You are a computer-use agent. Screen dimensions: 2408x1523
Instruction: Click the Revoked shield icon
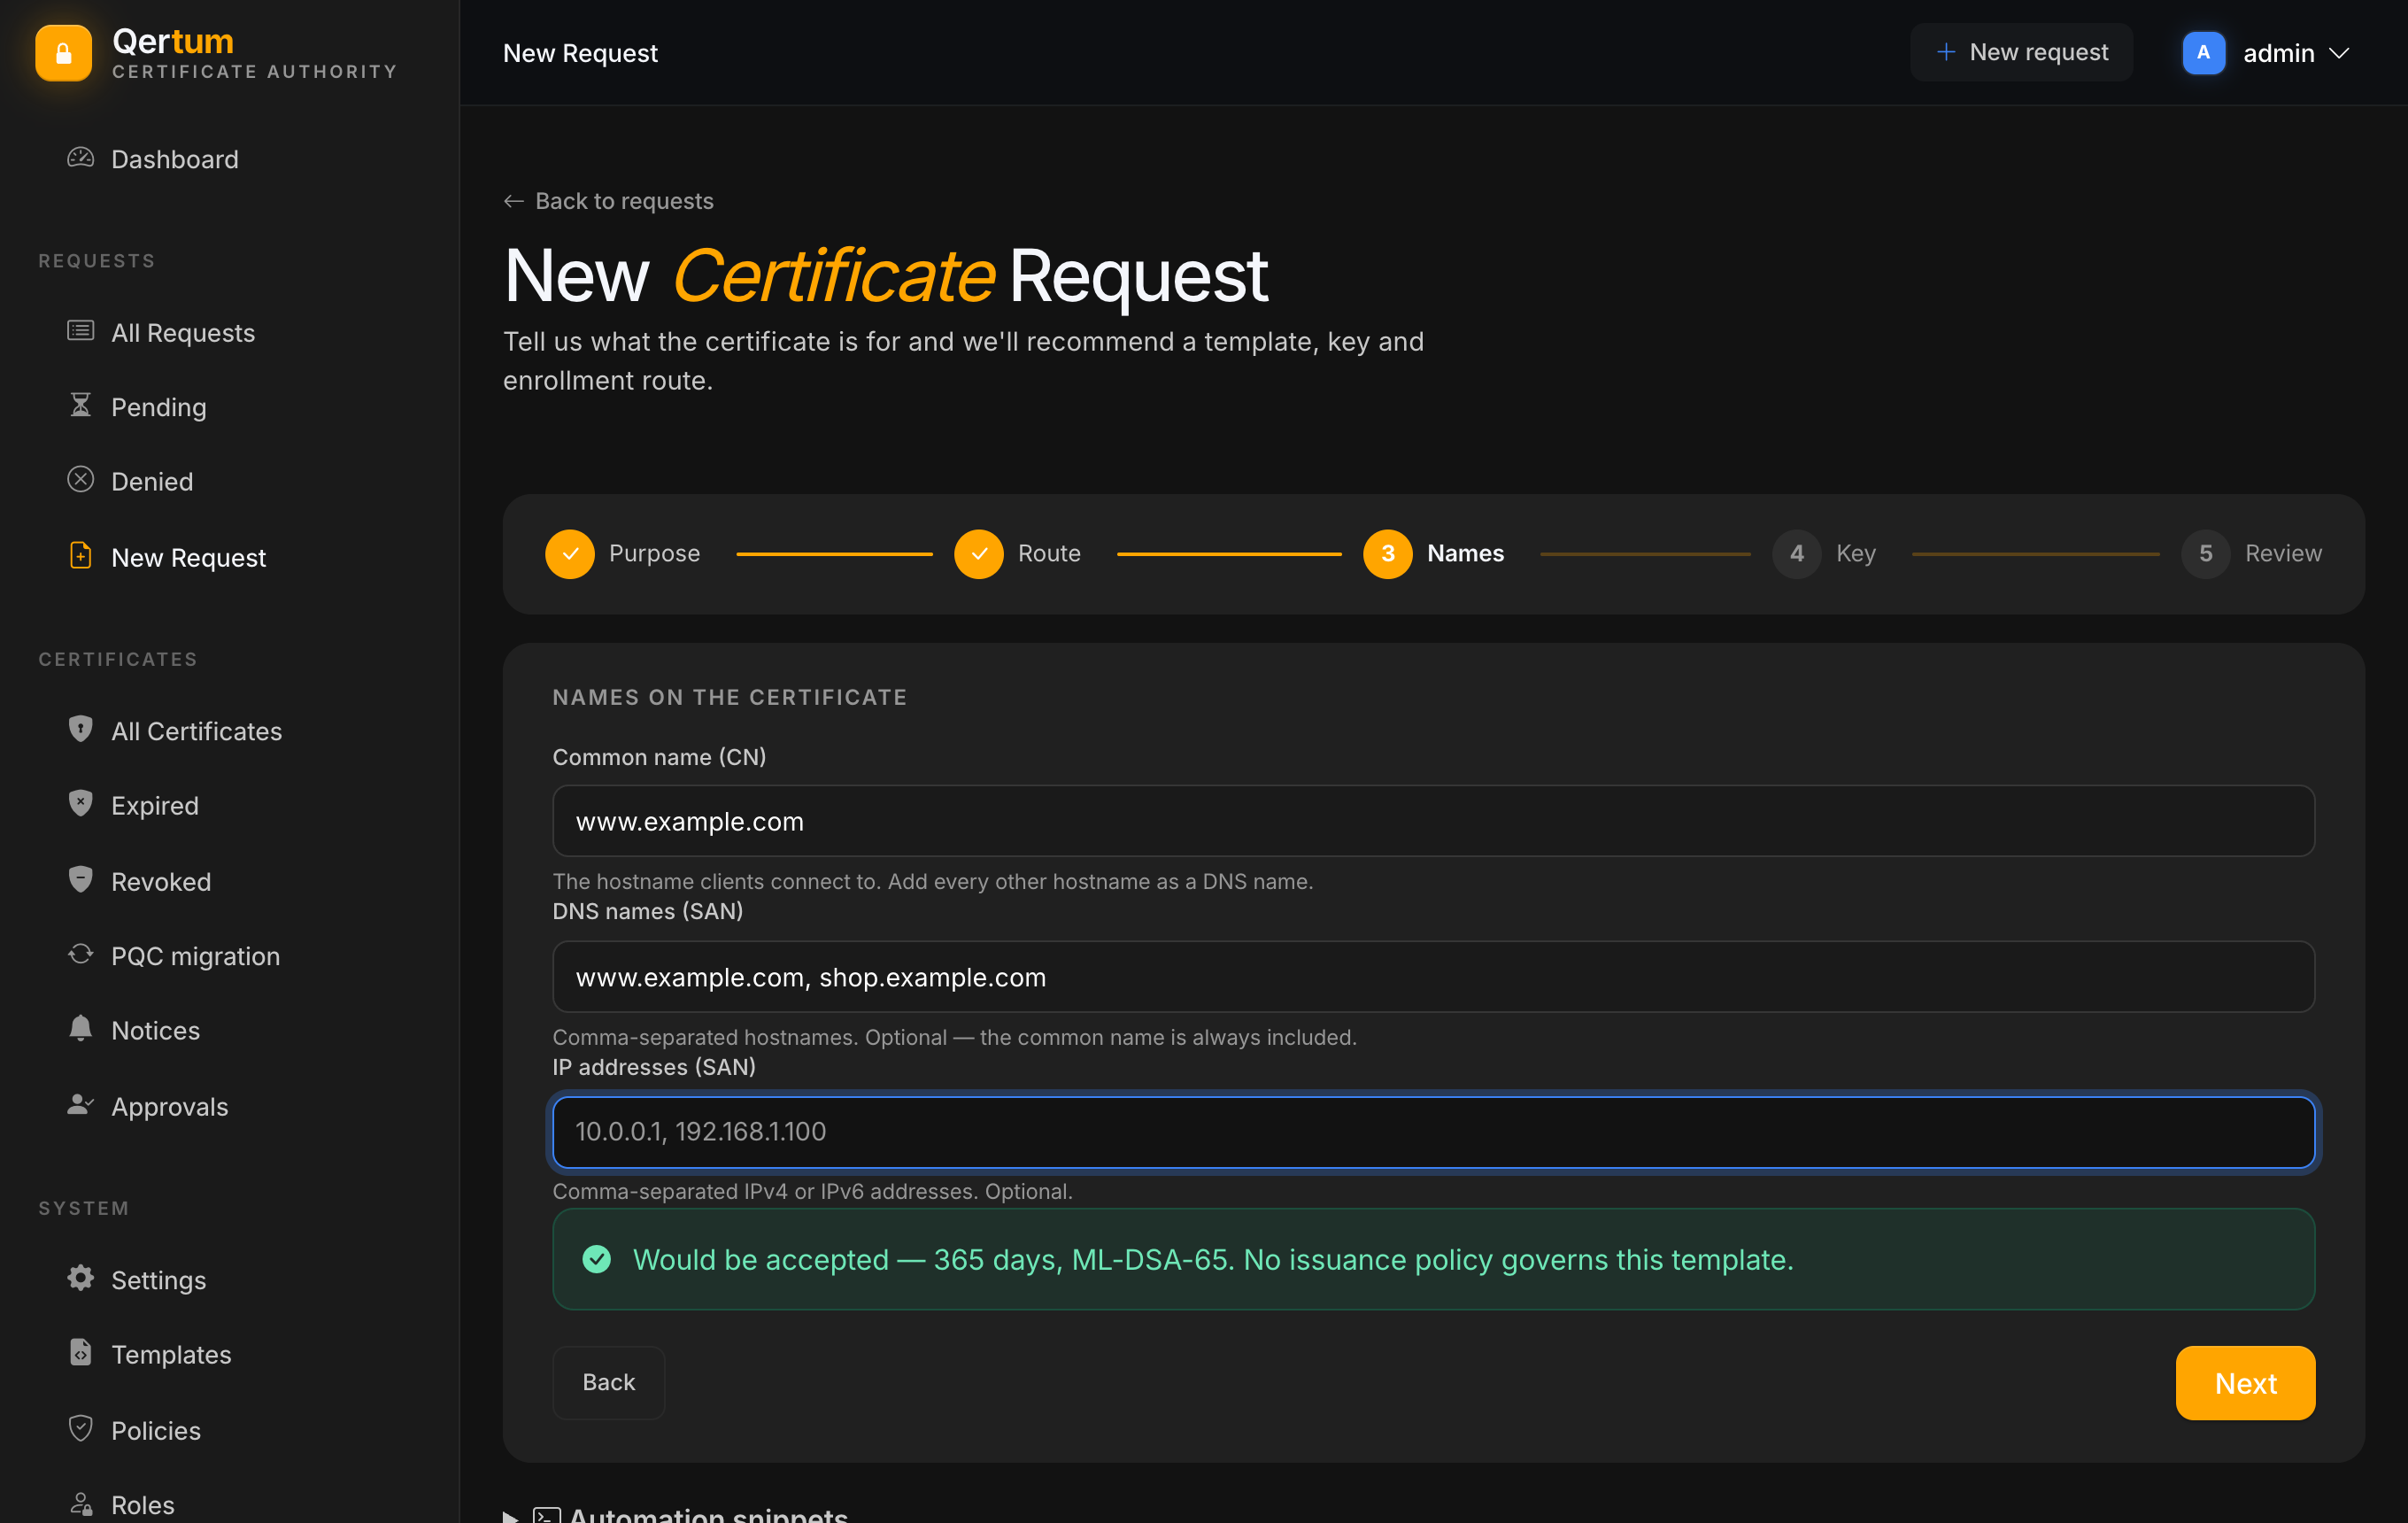coord(80,880)
